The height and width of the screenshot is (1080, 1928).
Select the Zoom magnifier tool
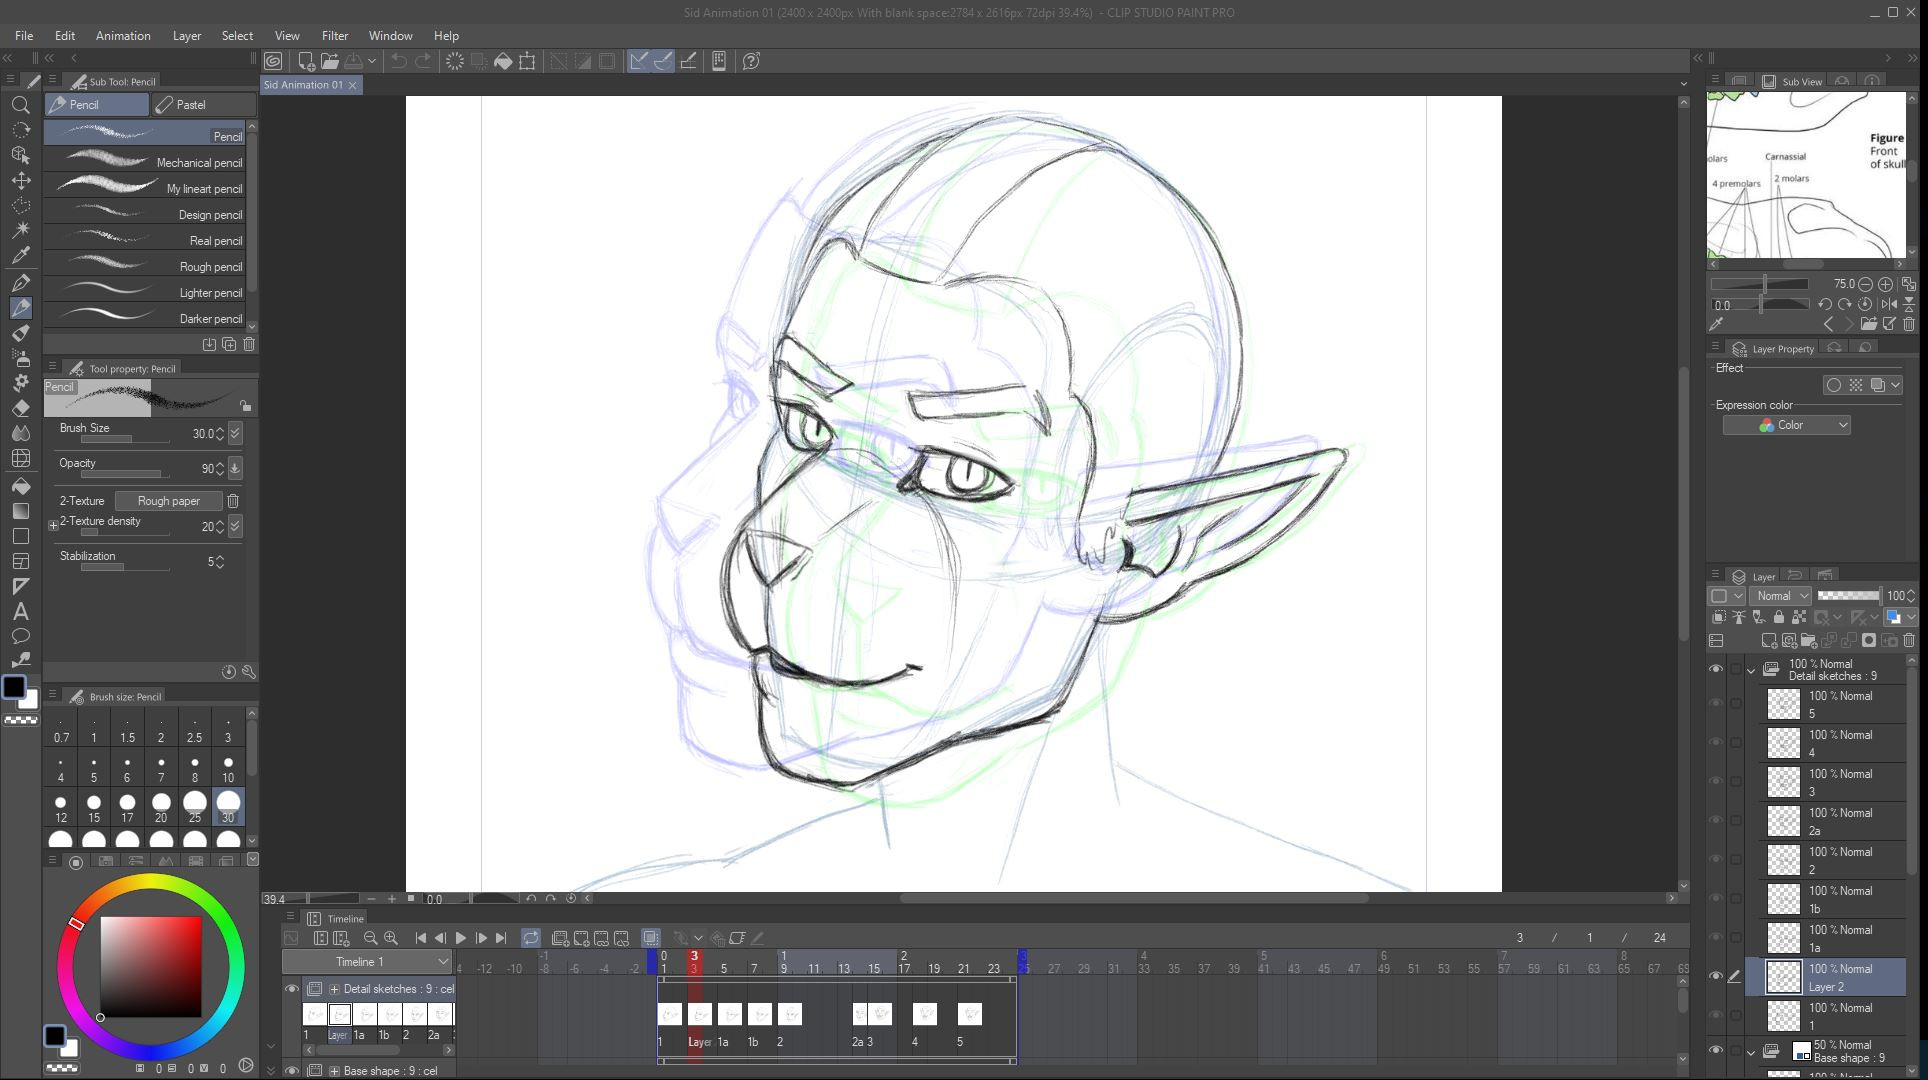tap(20, 105)
